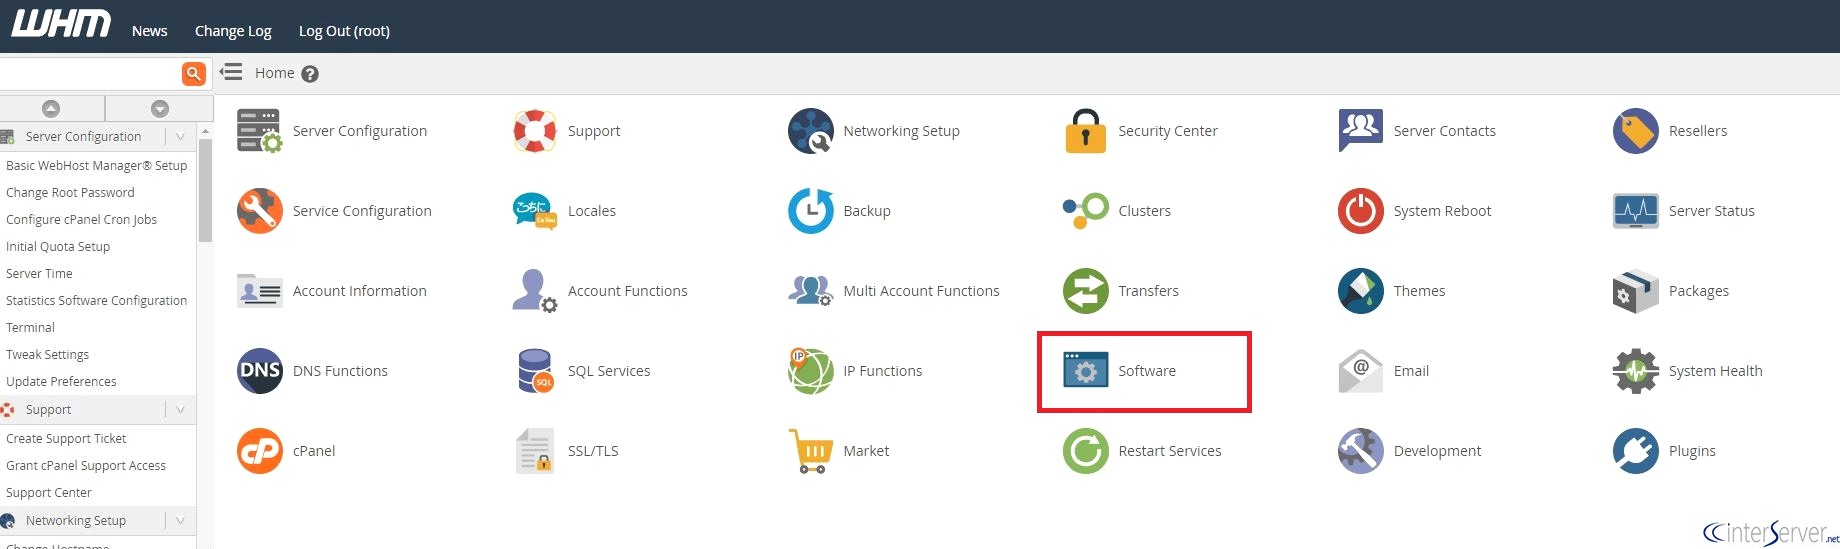Open Statistics Software Configuration link
This screenshot has height=549, width=1840.
click(96, 300)
